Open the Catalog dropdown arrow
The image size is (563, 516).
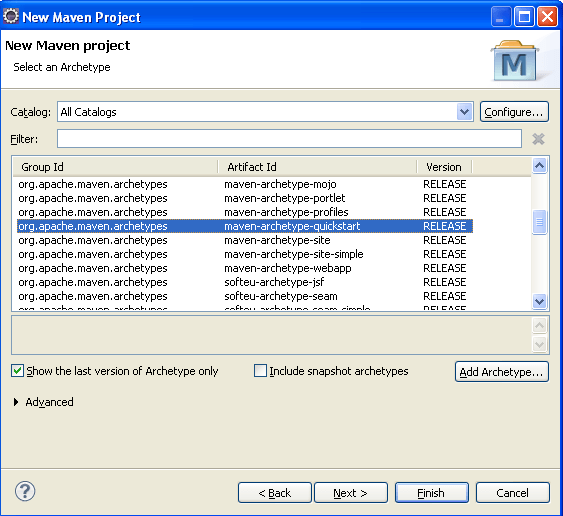coord(464,112)
